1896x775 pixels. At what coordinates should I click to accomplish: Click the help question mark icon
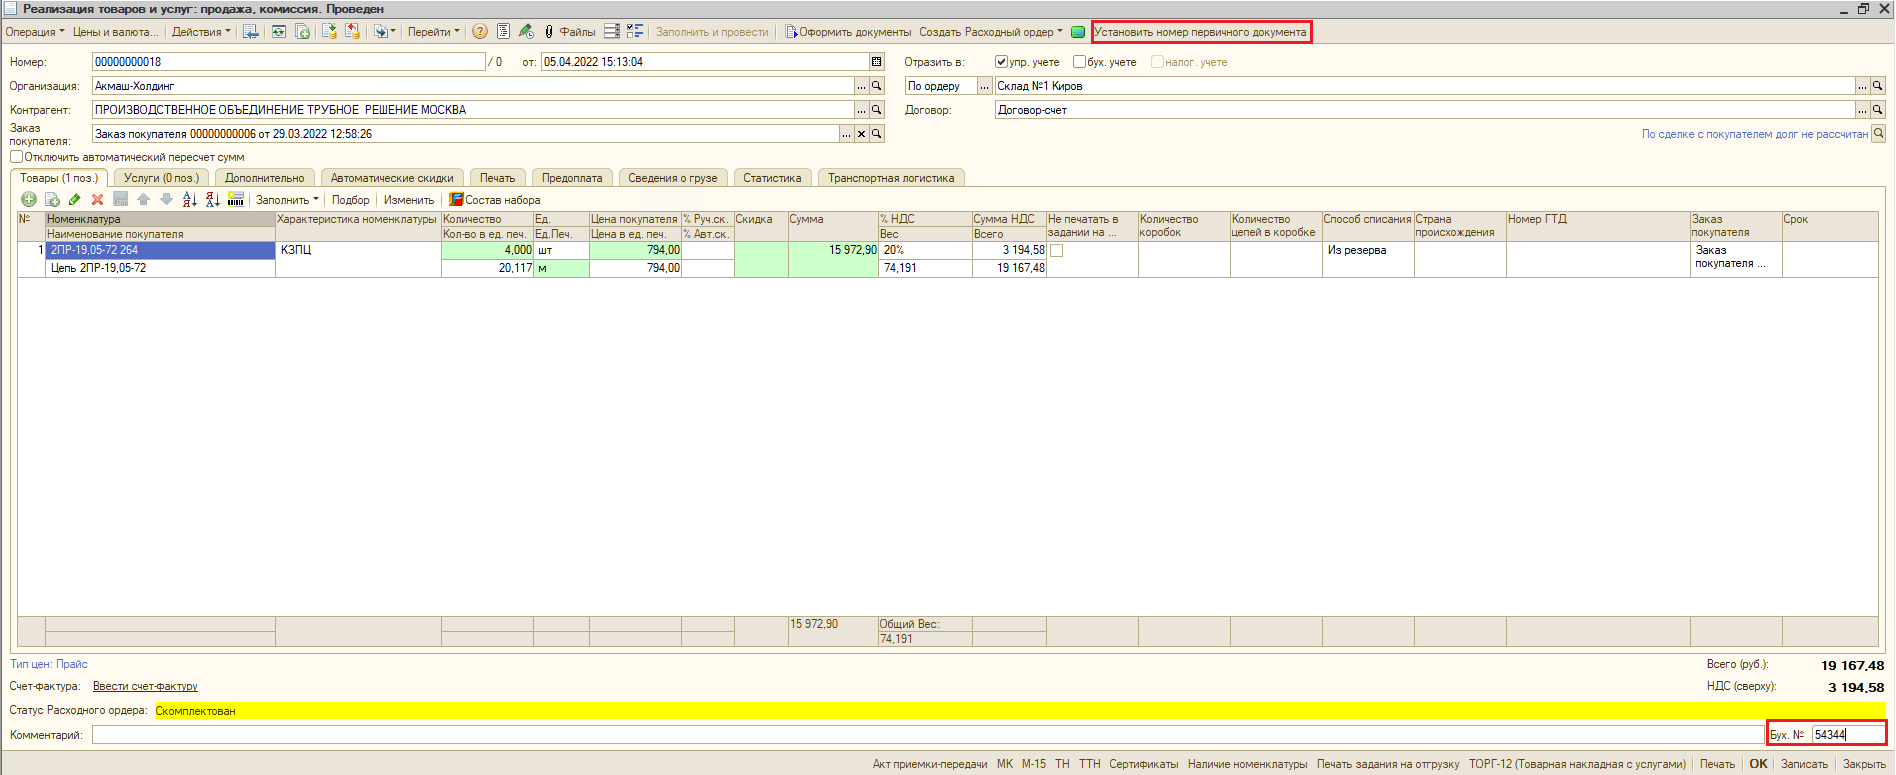coord(480,32)
